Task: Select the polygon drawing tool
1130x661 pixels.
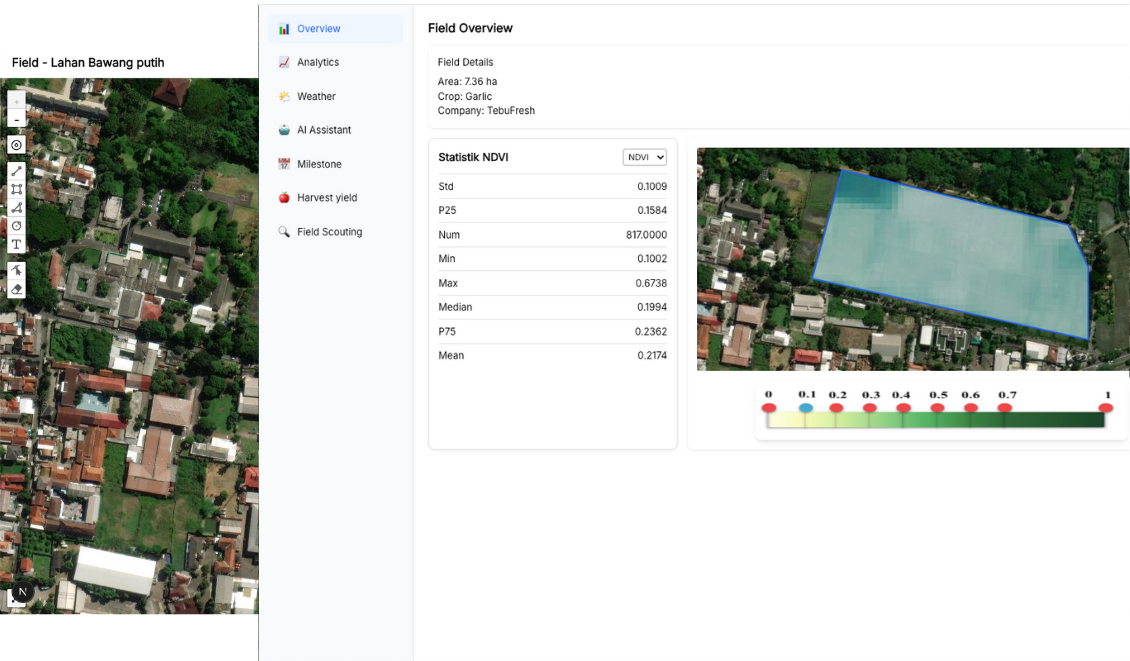Action: [16, 208]
